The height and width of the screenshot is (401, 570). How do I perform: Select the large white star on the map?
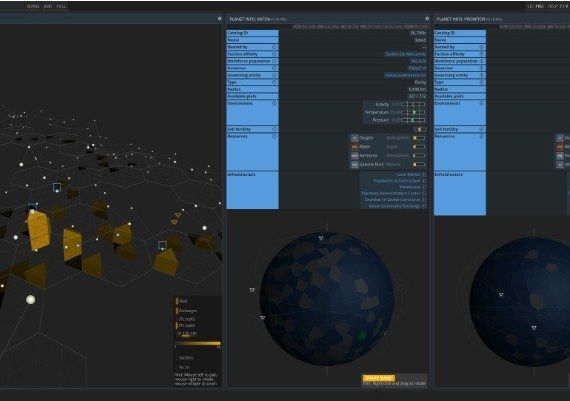coord(31,300)
